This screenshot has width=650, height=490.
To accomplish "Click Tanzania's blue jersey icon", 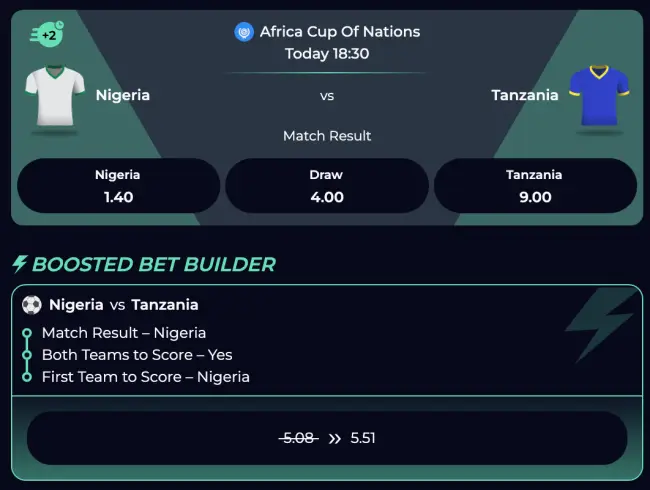I will [x=596, y=96].
